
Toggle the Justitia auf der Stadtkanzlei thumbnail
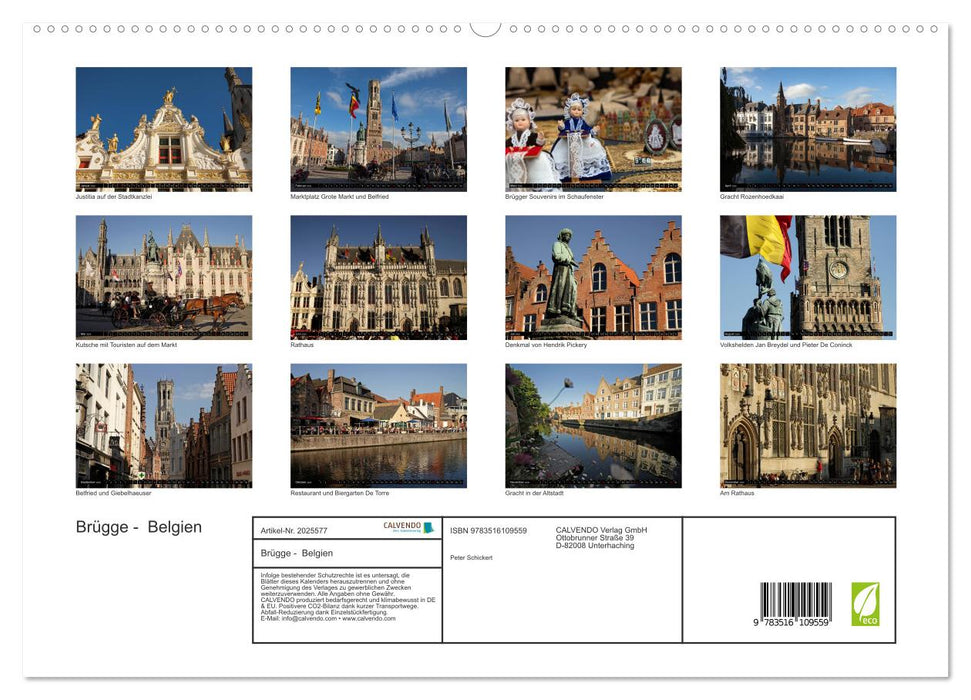click(163, 130)
